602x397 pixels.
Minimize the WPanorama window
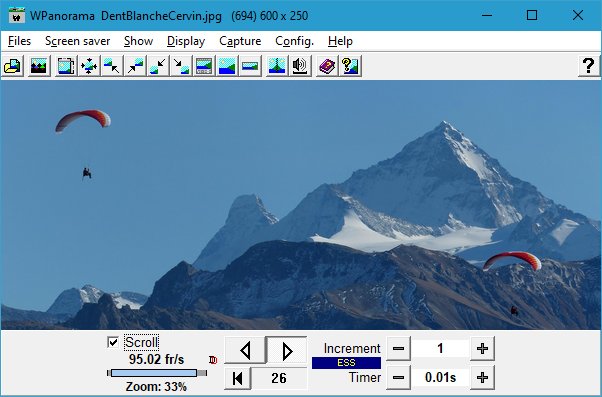point(487,15)
